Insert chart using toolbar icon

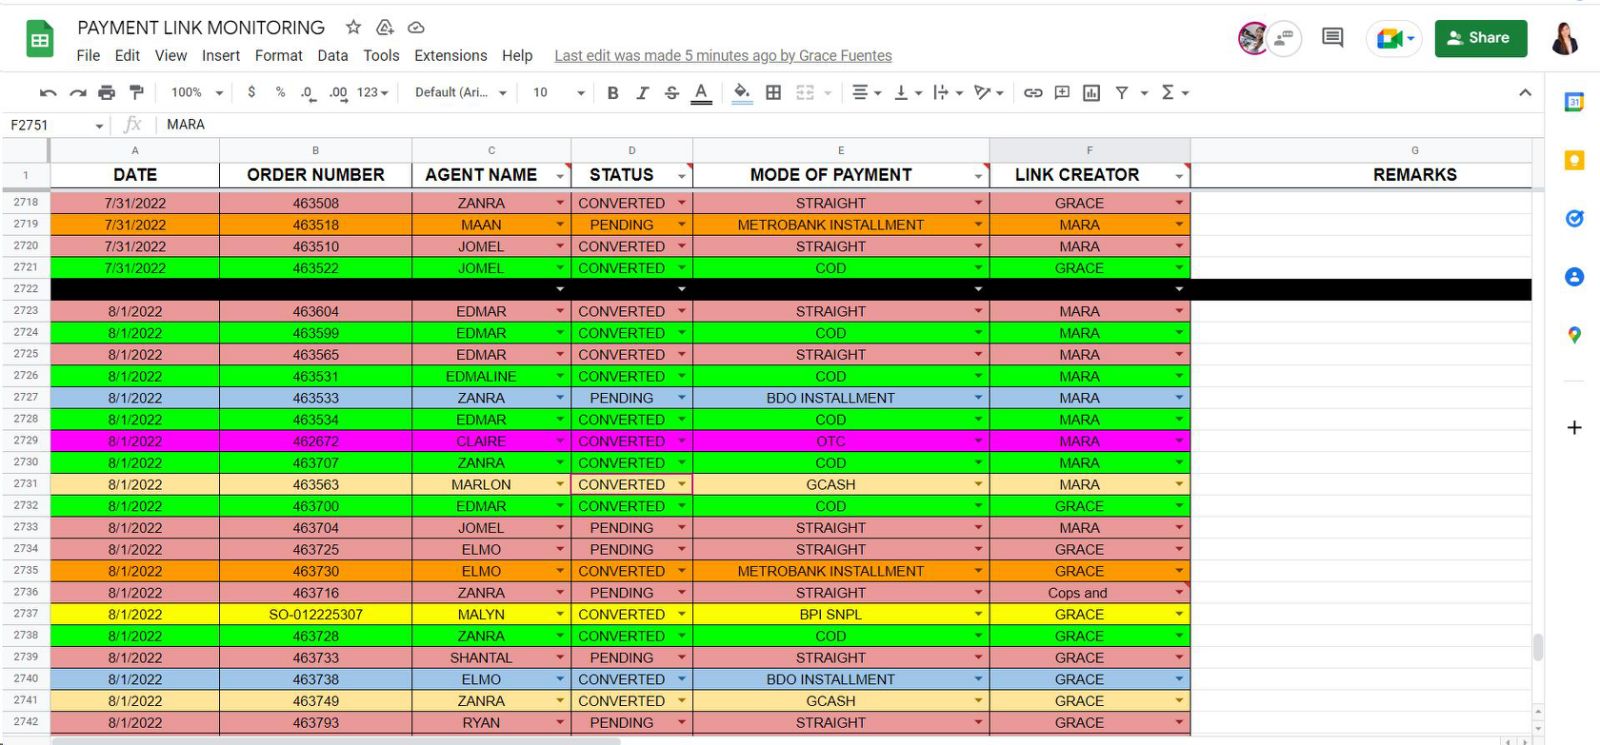(1091, 93)
